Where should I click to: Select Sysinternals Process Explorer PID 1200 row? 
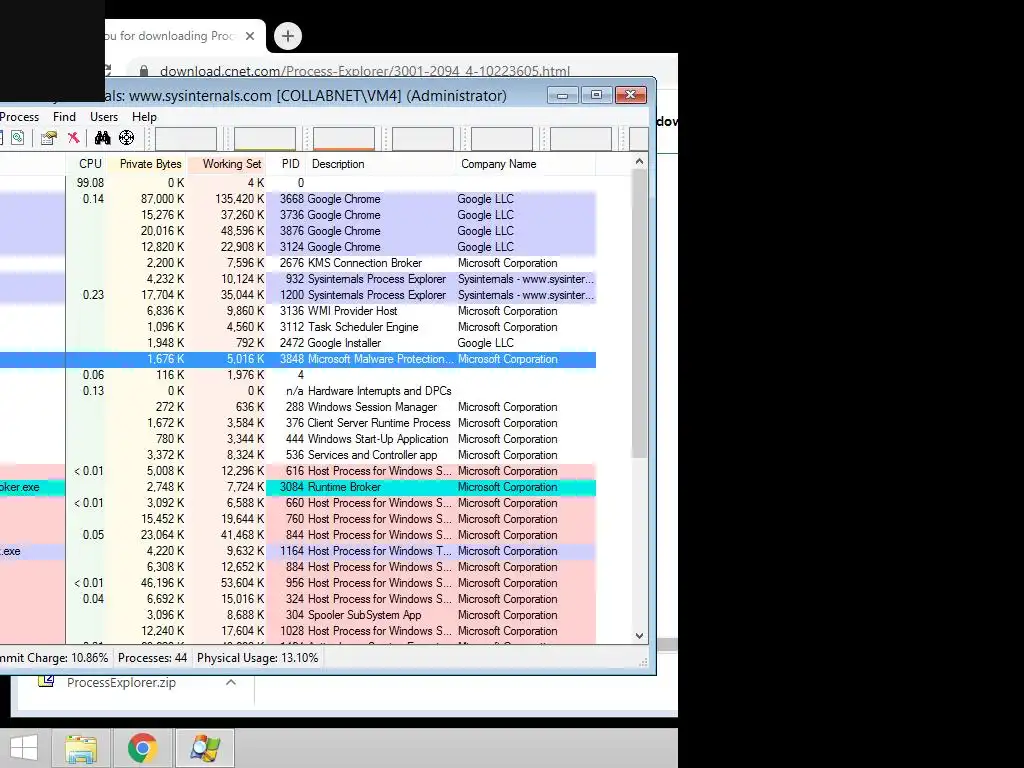[x=298, y=295]
